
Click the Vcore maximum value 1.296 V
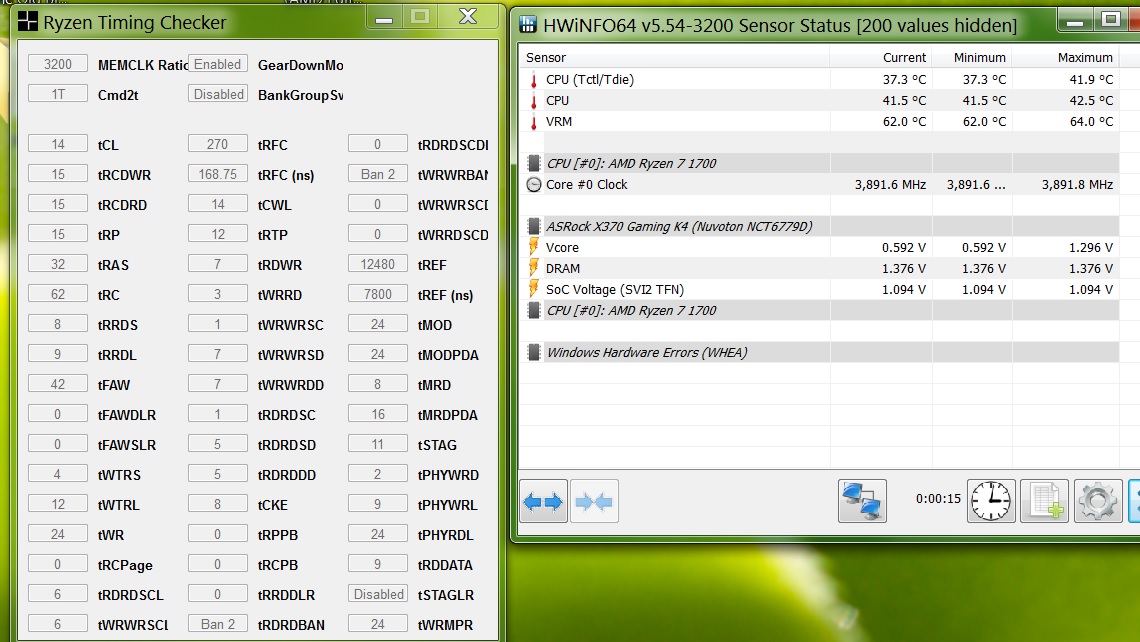pos(1091,247)
